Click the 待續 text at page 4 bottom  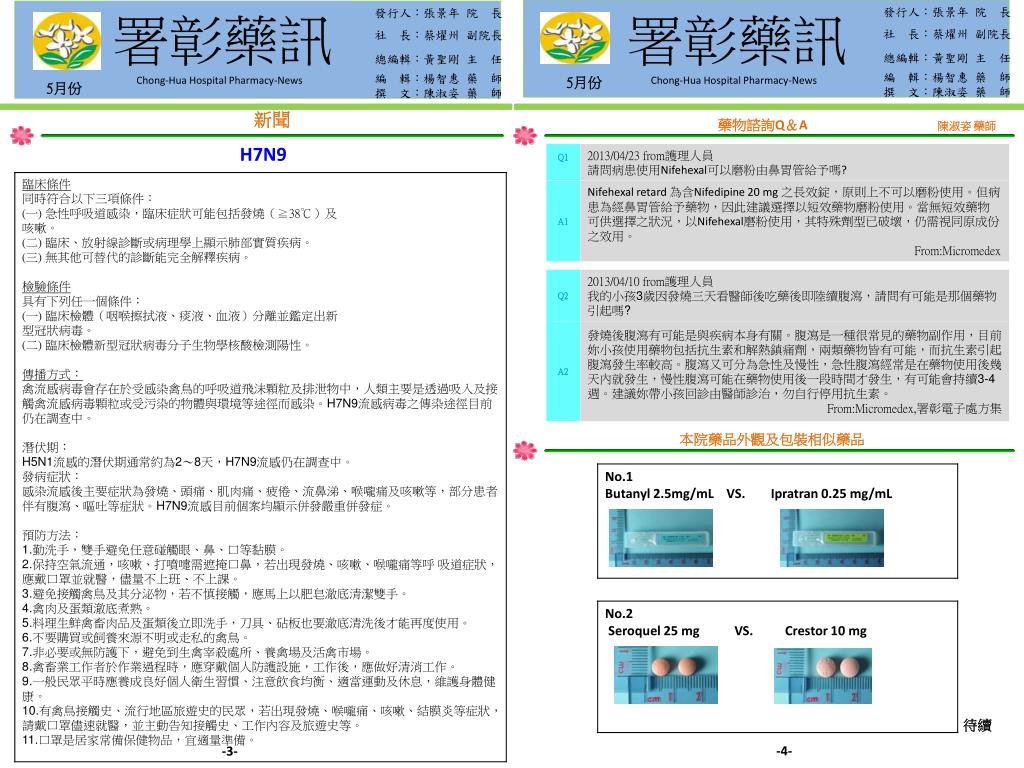[977, 725]
